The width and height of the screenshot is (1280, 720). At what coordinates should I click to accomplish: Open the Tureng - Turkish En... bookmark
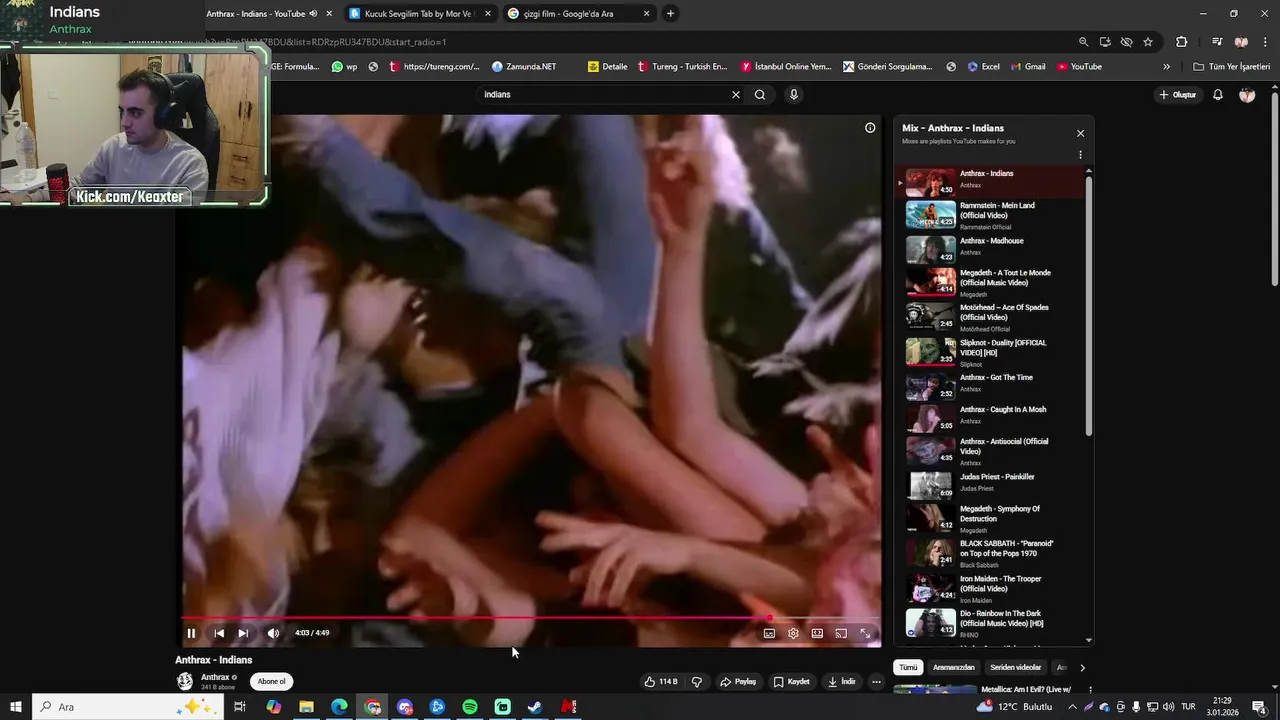tap(682, 67)
